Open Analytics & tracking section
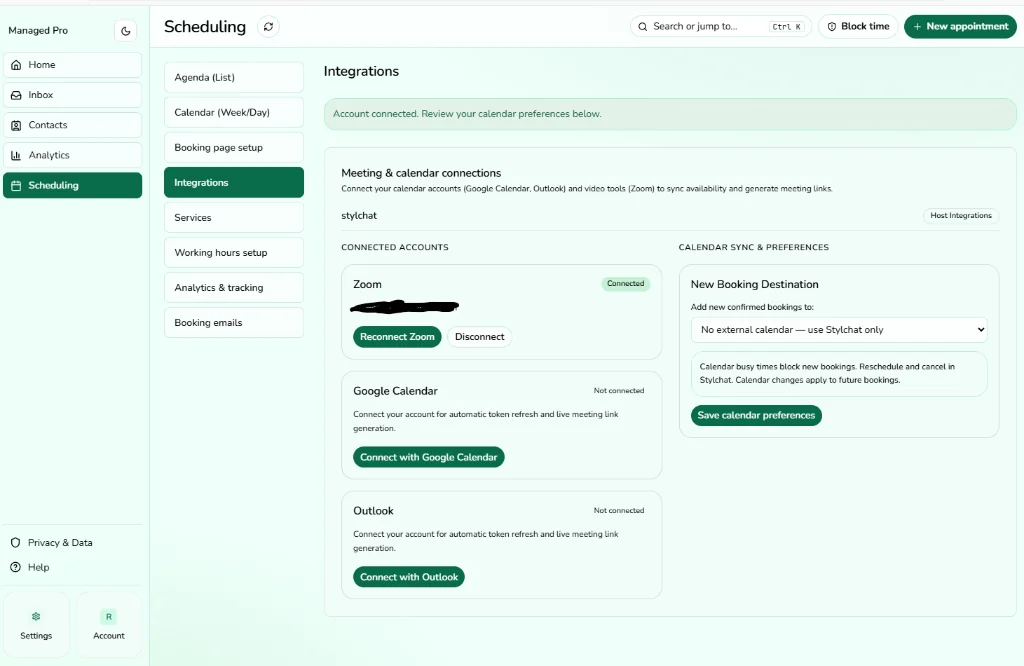Screen dimensions: 1024x666 tap(234, 288)
